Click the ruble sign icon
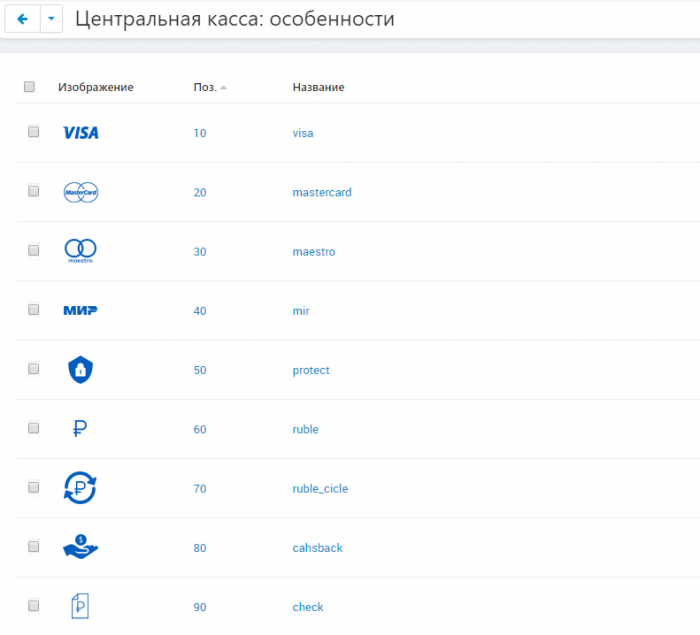Screen dimensions: 700x635 (80, 429)
